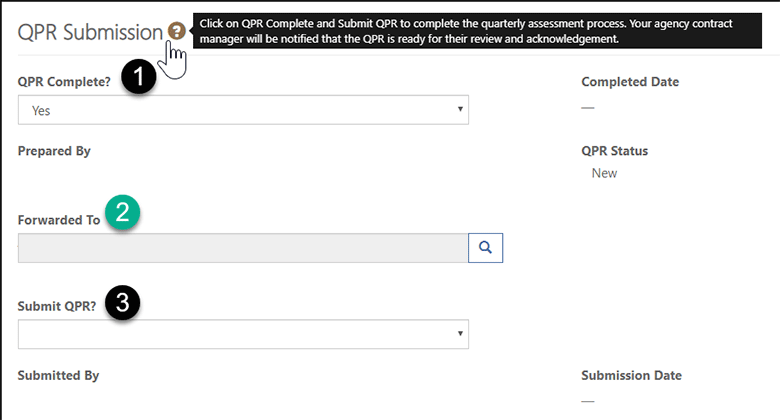Viewport: 780px width, 420px height.
Task: Click the help question-mark icon beside QPR Submission
Action: pyautogui.click(x=176, y=31)
